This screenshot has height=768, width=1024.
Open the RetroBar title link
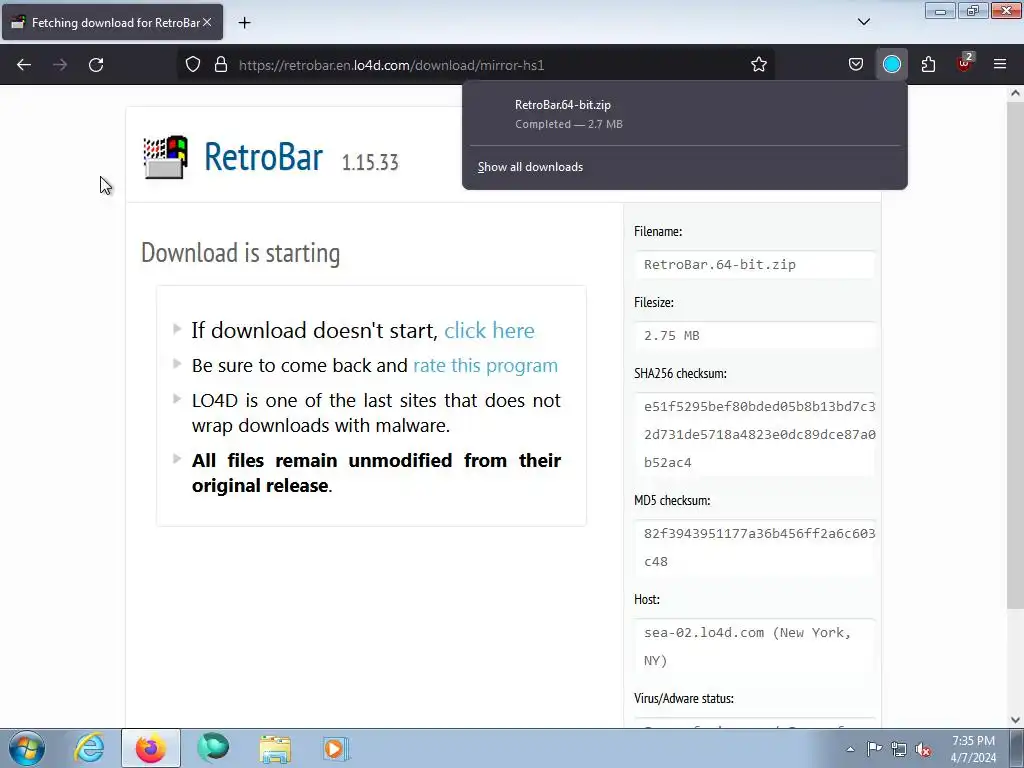[263, 157]
